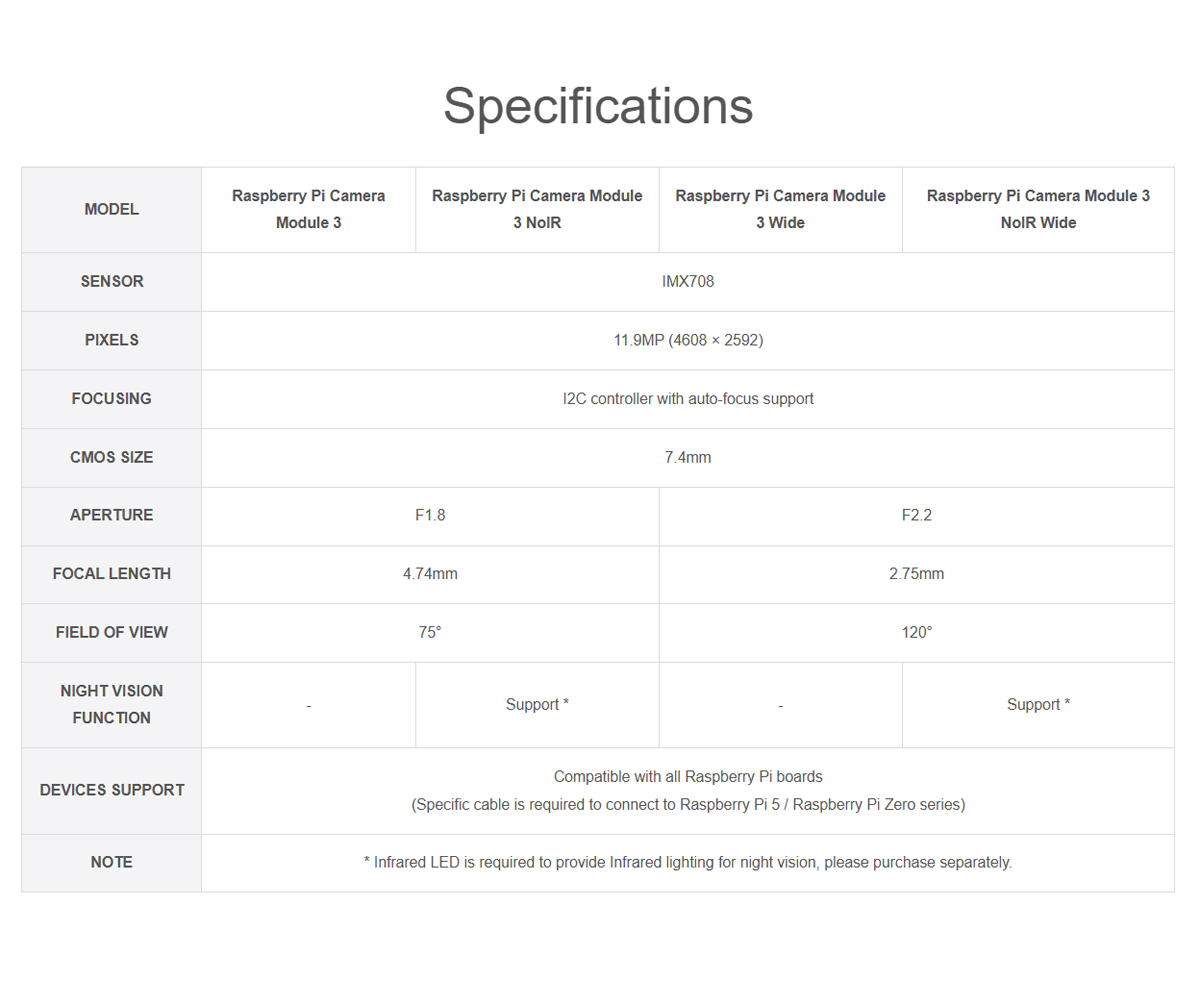This screenshot has width=1200, height=1001.
Task: Click the F2.2 aperture cell
Action: tap(916, 515)
